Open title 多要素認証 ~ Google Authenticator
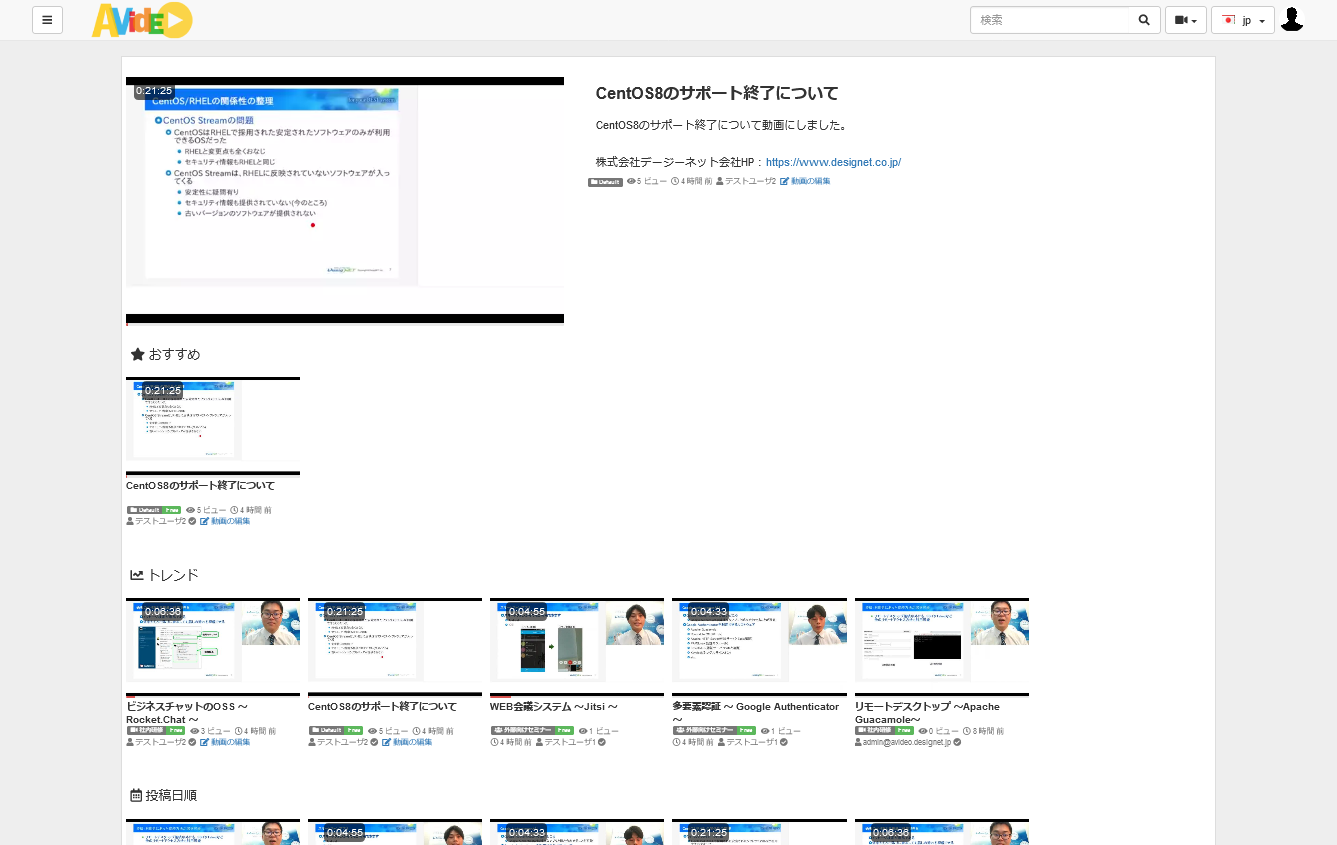This screenshot has width=1337, height=845. click(756, 712)
